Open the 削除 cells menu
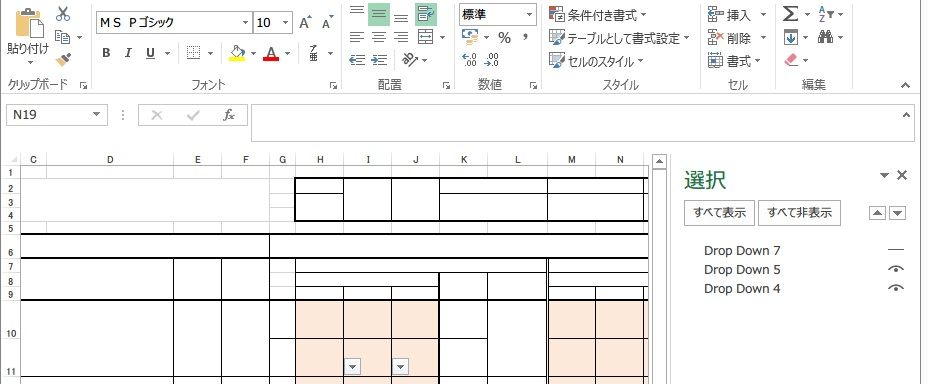This screenshot has height=388, width=928. [x=737, y=38]
